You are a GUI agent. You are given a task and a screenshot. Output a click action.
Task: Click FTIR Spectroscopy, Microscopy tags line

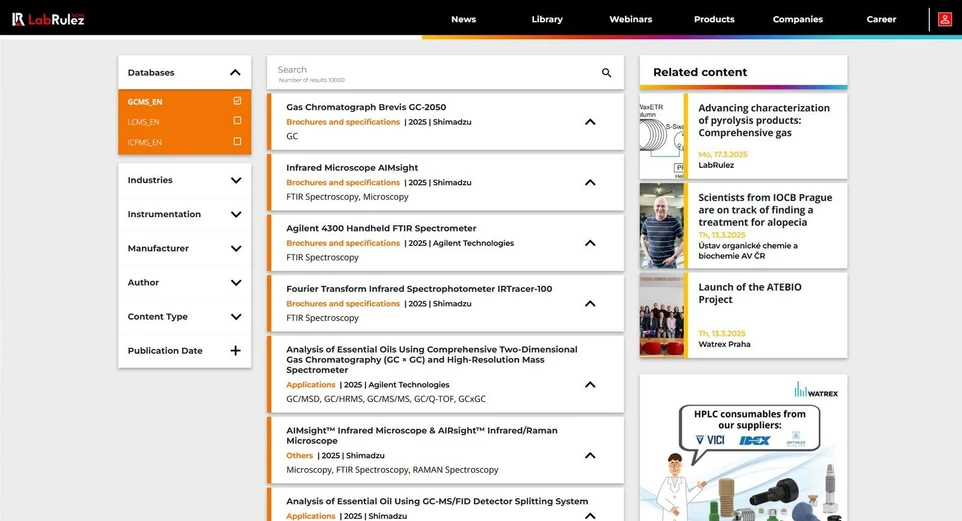click(347, 197)
